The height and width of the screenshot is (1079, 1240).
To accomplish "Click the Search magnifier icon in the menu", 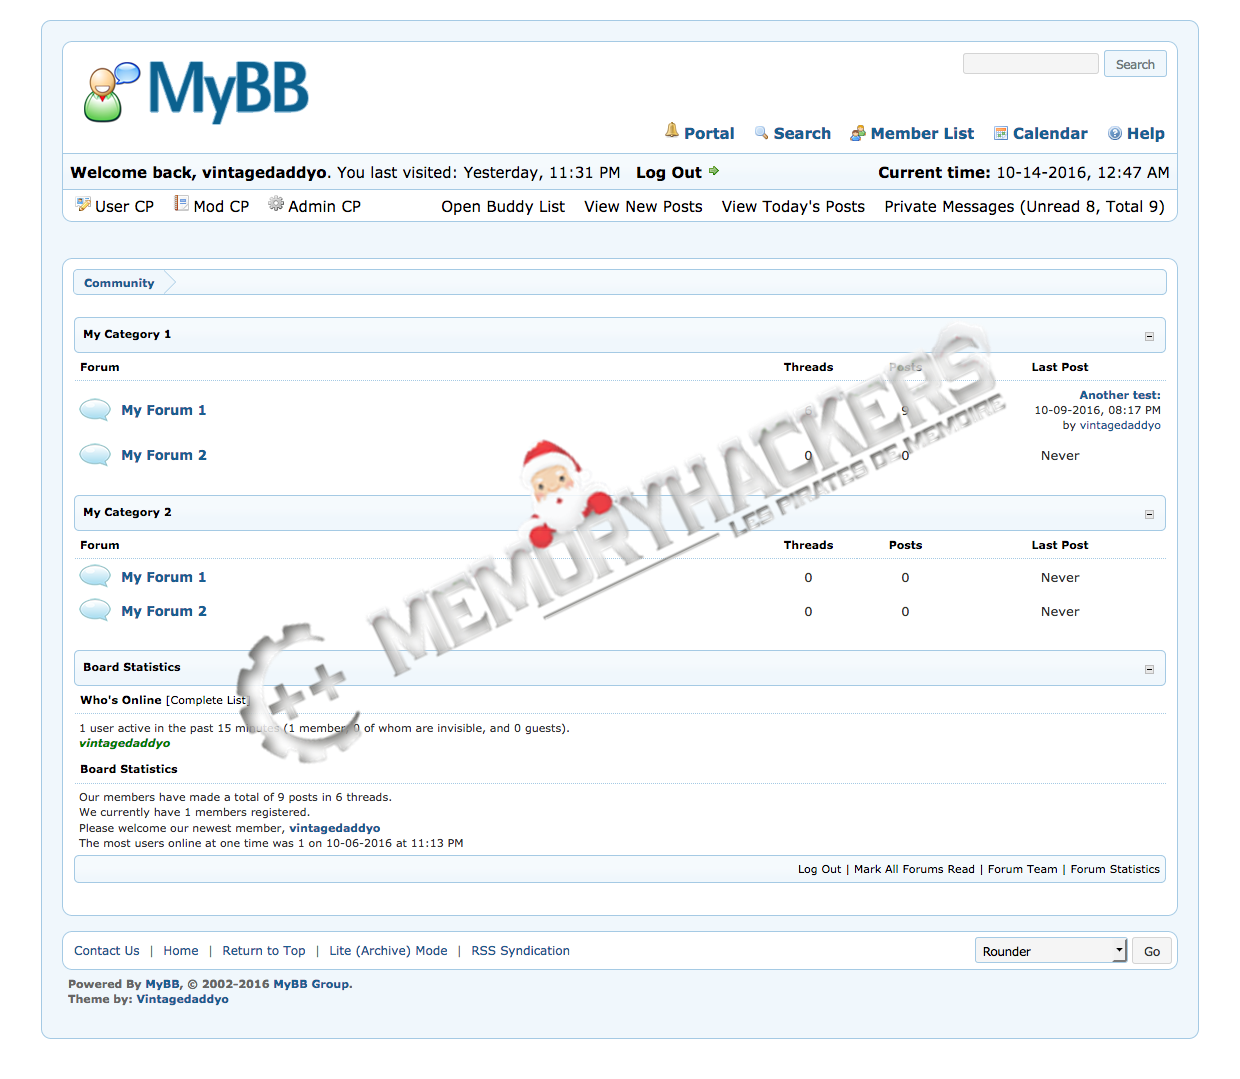I will click(x=762, y=133).
